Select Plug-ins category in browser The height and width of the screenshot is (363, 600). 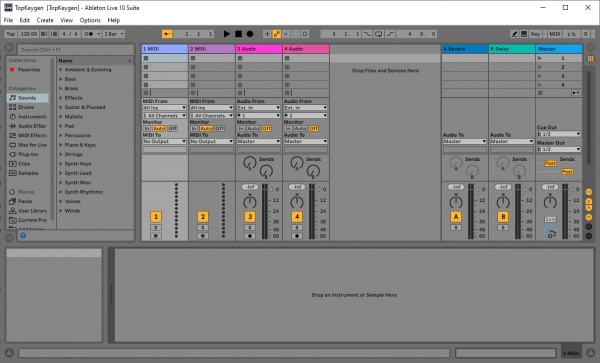(x=28, y=154)
